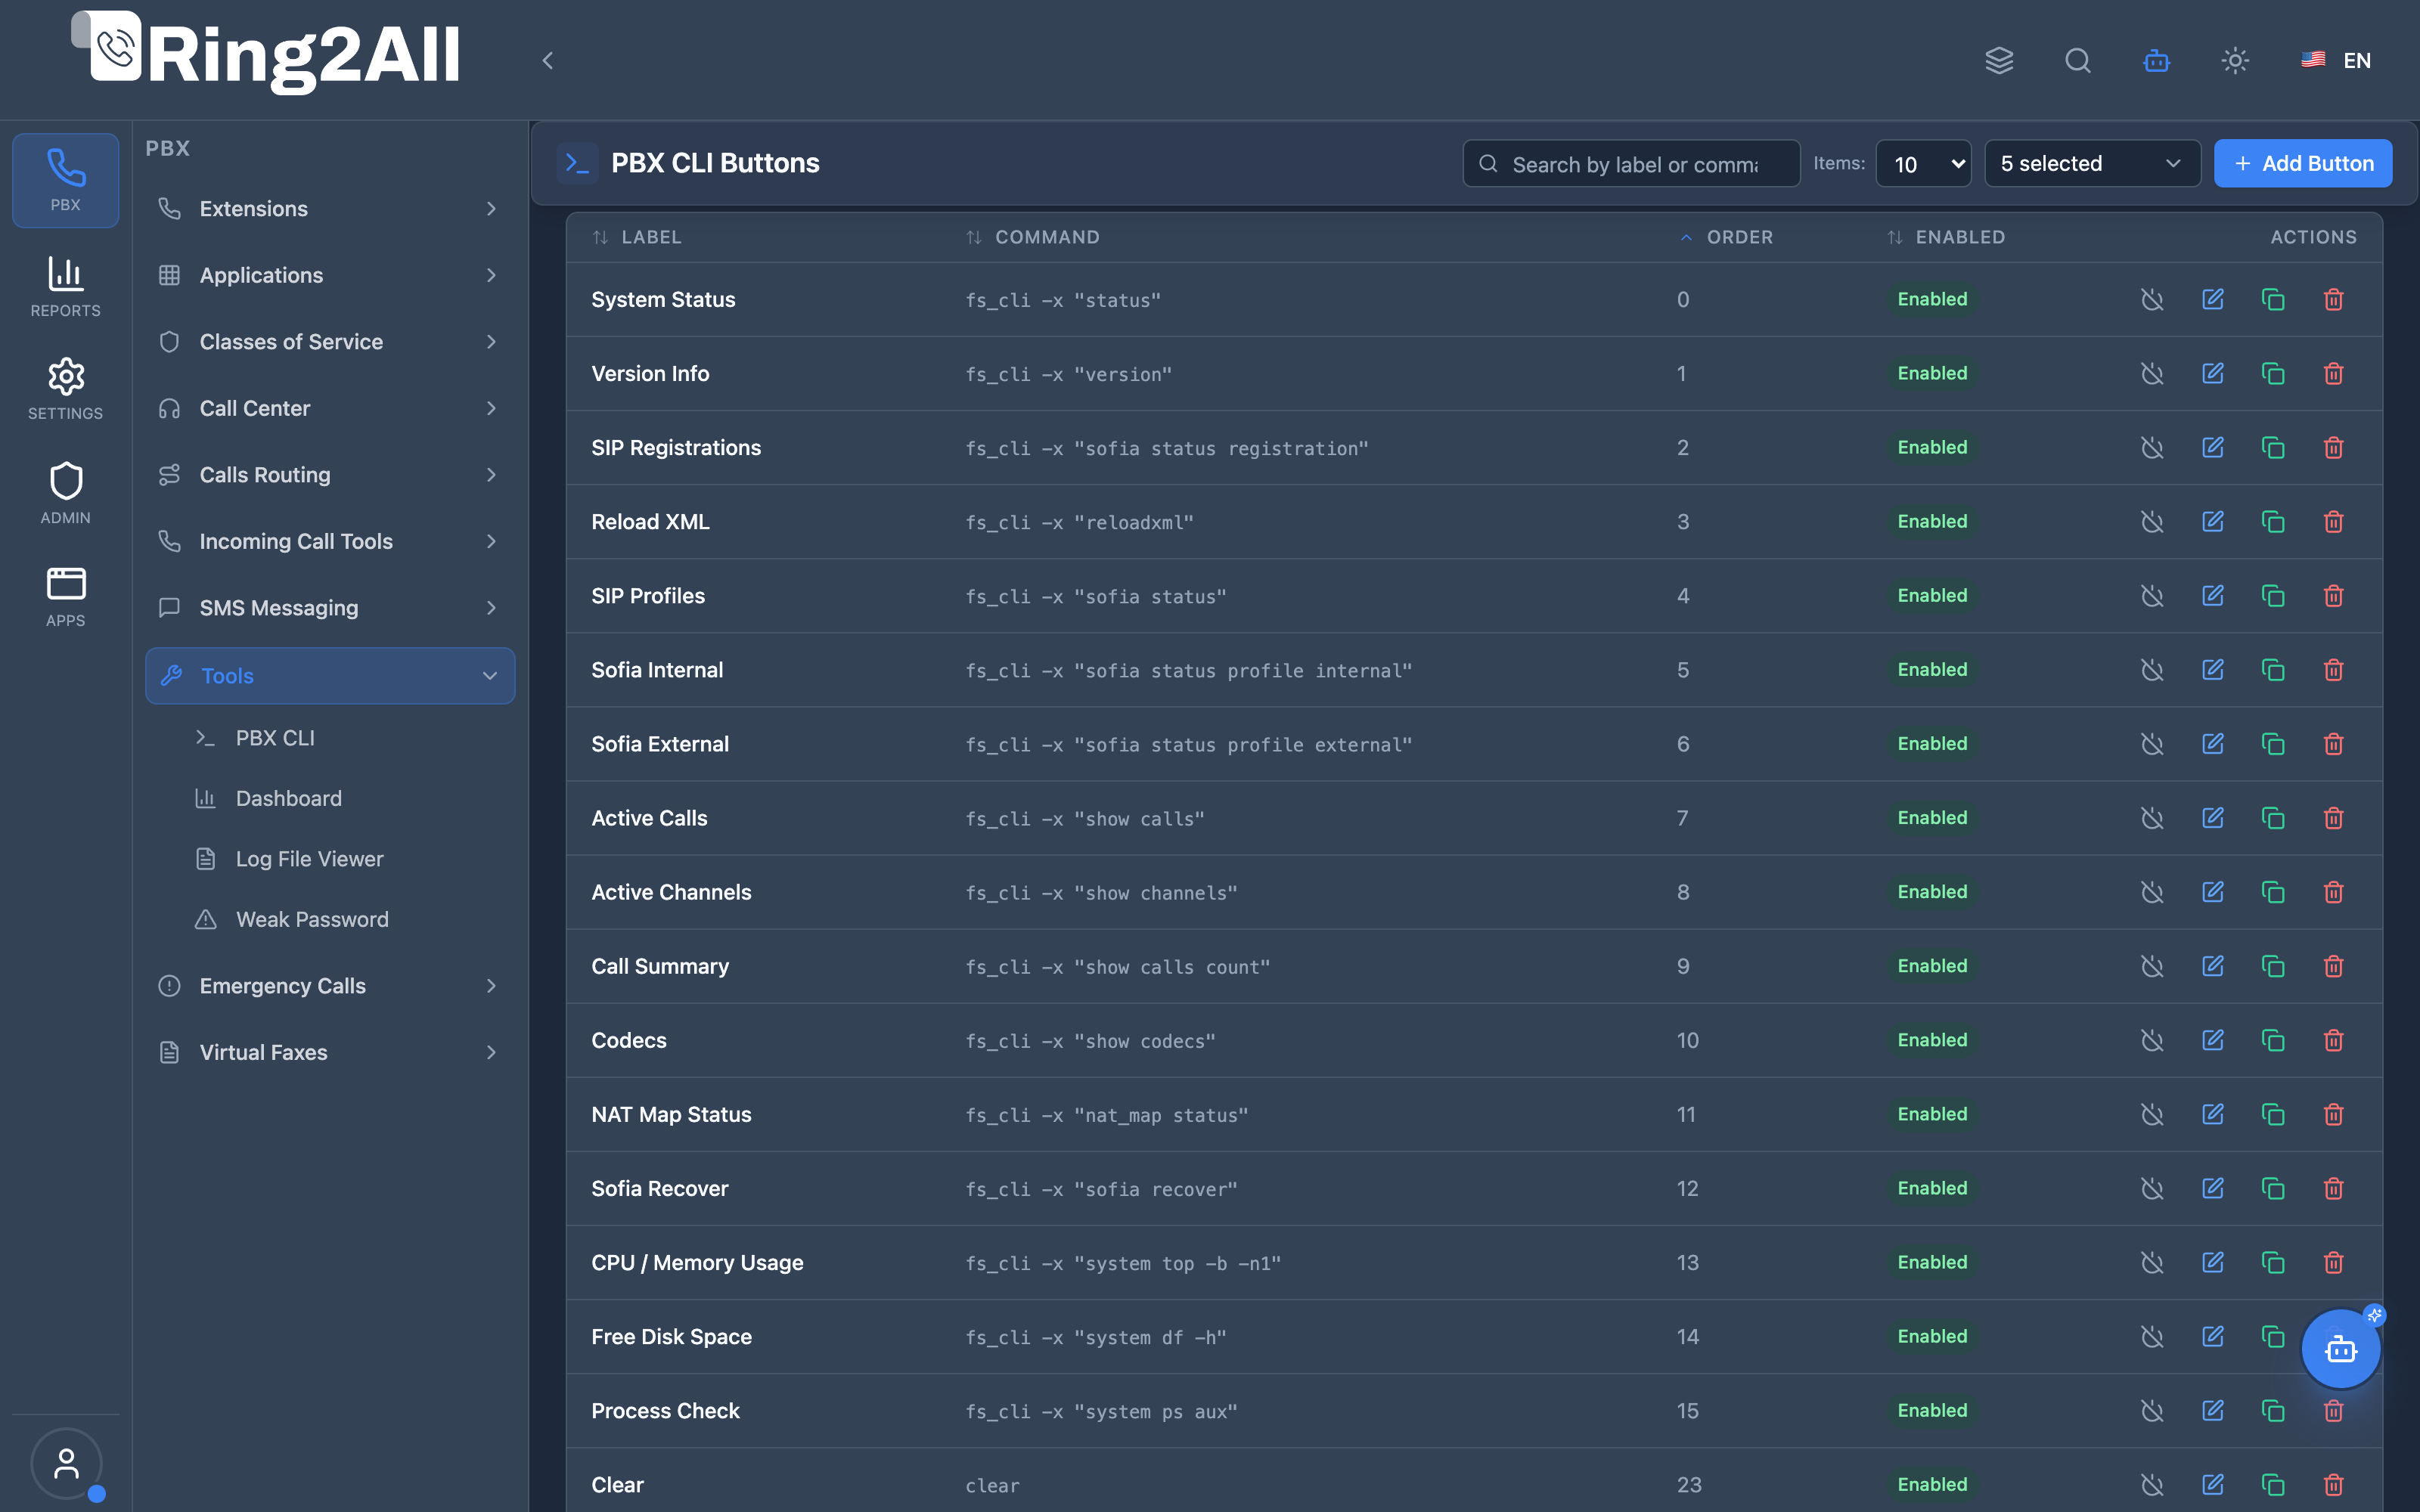Duplicate the Codecs entry
Screen dimensions: 2420x1512
(x=2273, y=1040)
